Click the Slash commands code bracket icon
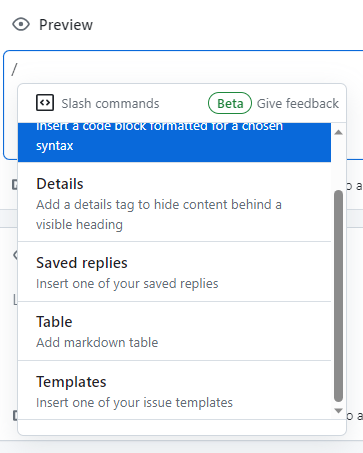The height and width of the screenshot is (453, 363). (x=45, y=102)
